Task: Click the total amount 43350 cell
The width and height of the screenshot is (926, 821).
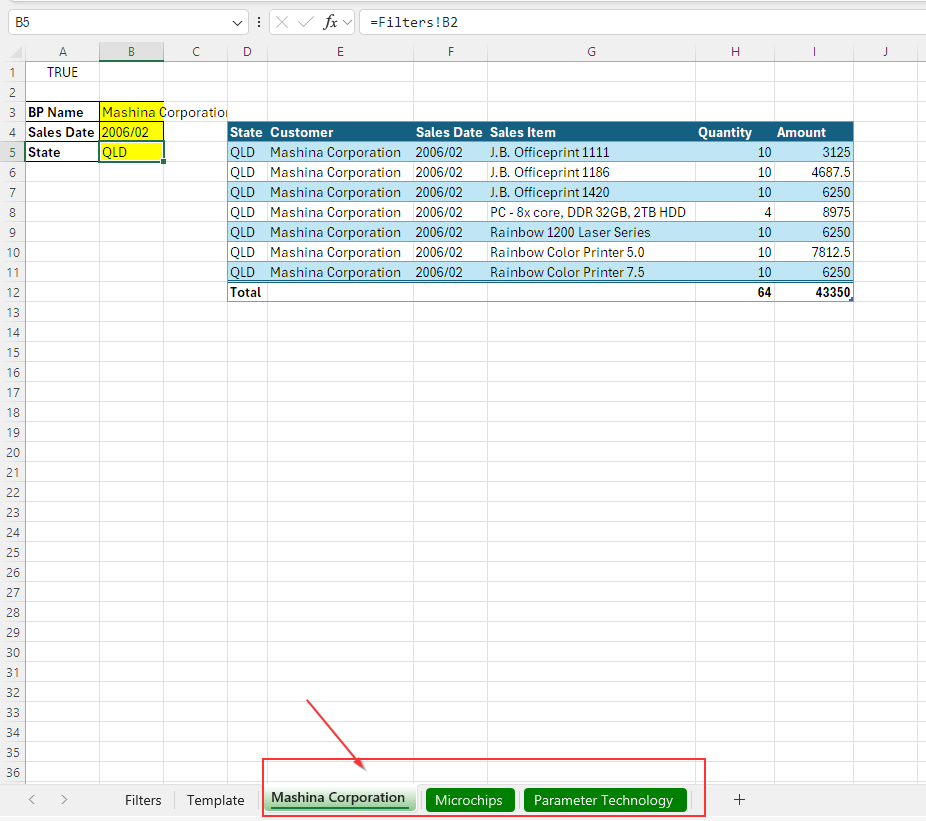Action: (814, 292)
